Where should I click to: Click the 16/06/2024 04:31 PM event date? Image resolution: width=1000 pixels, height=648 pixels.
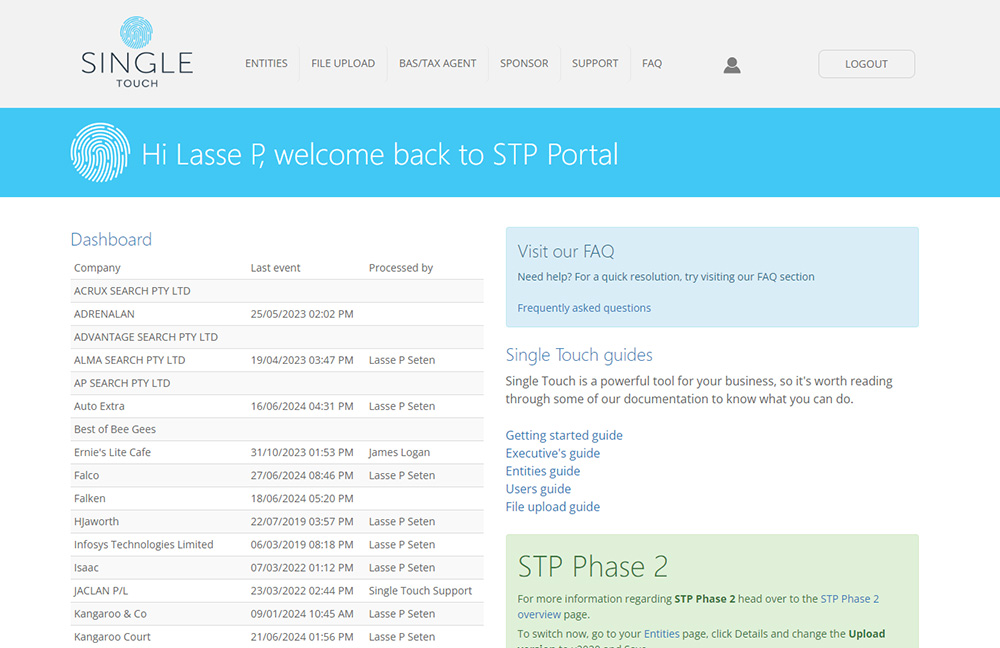(302, 406)
